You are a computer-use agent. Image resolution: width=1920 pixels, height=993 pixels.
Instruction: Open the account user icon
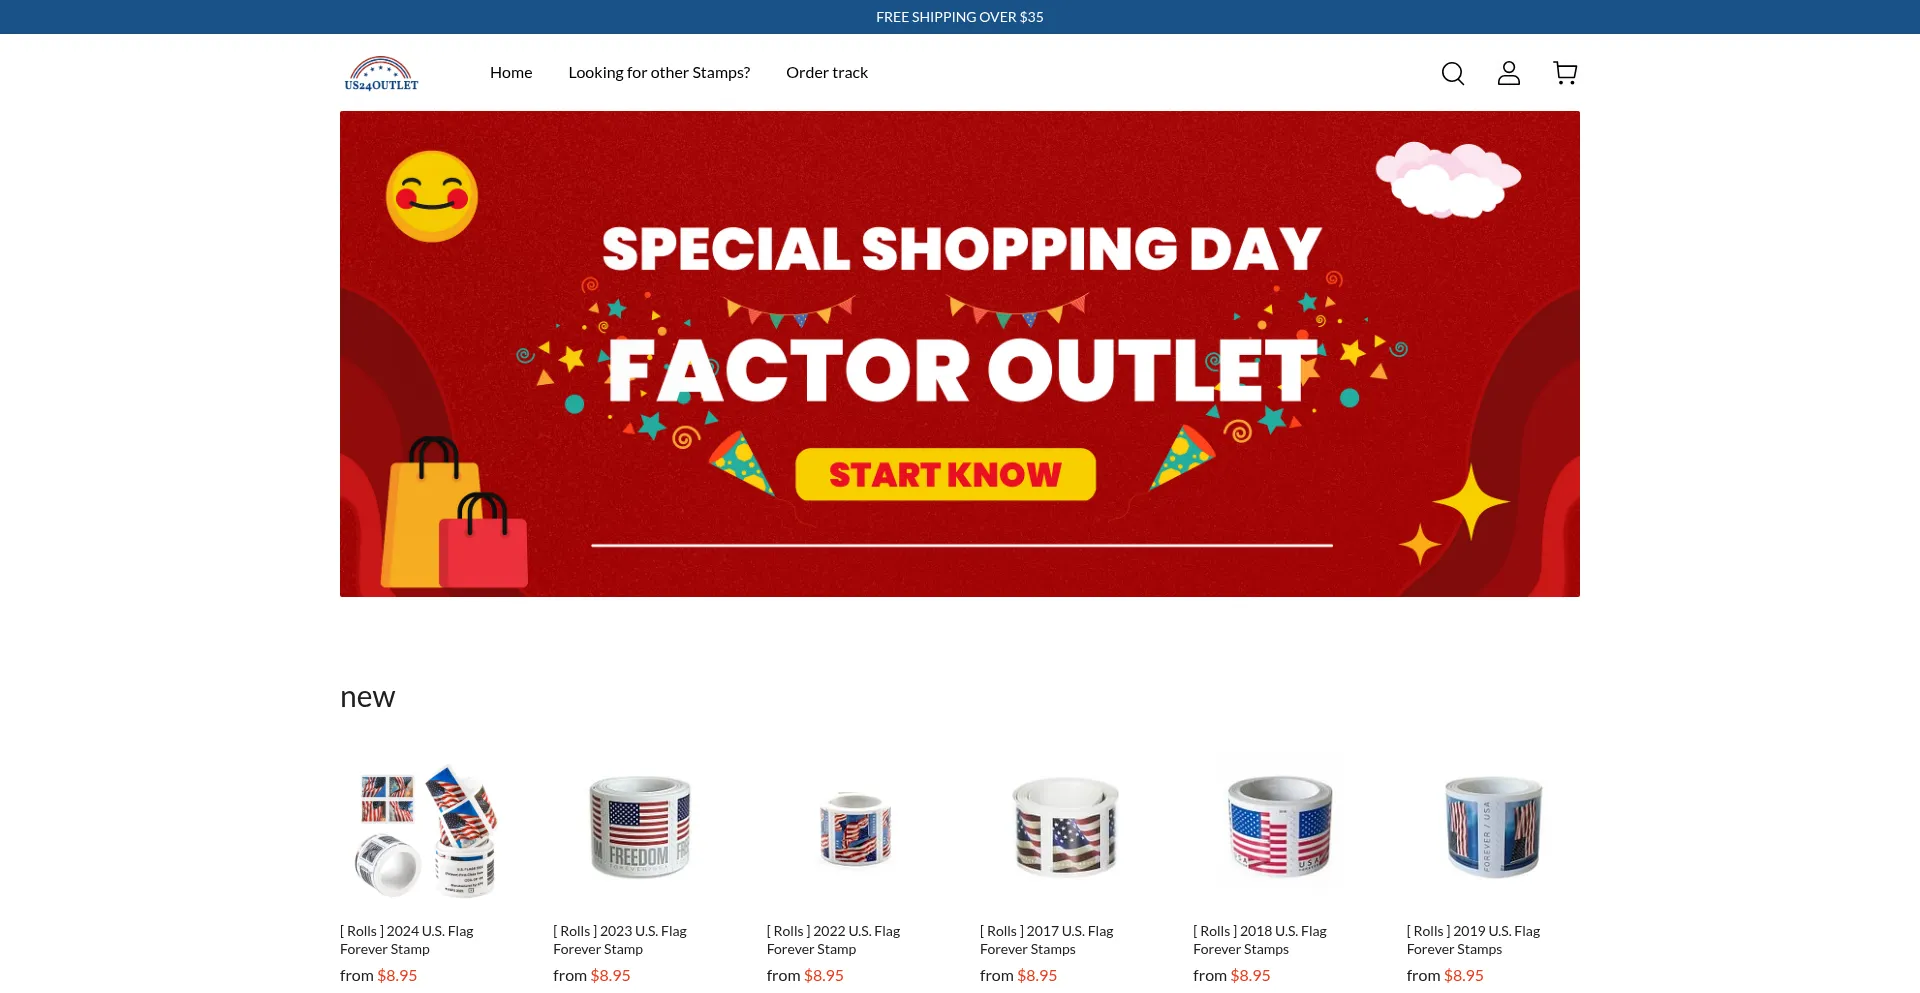click(1509, 73)
